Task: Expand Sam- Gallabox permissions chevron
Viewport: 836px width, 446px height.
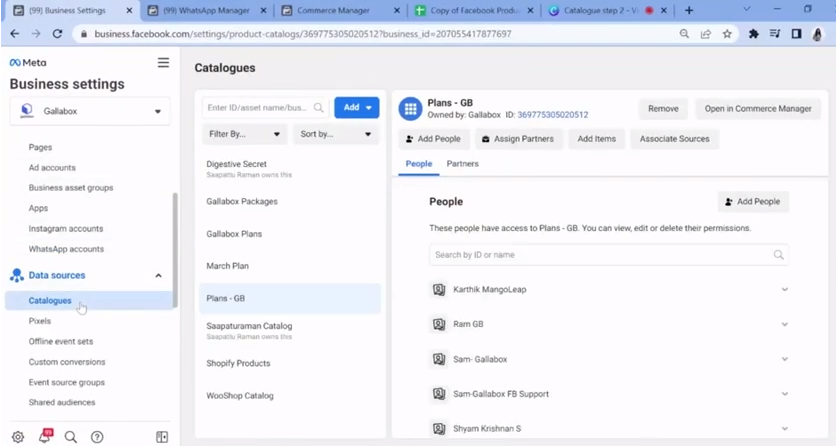Action: [784, 359]
